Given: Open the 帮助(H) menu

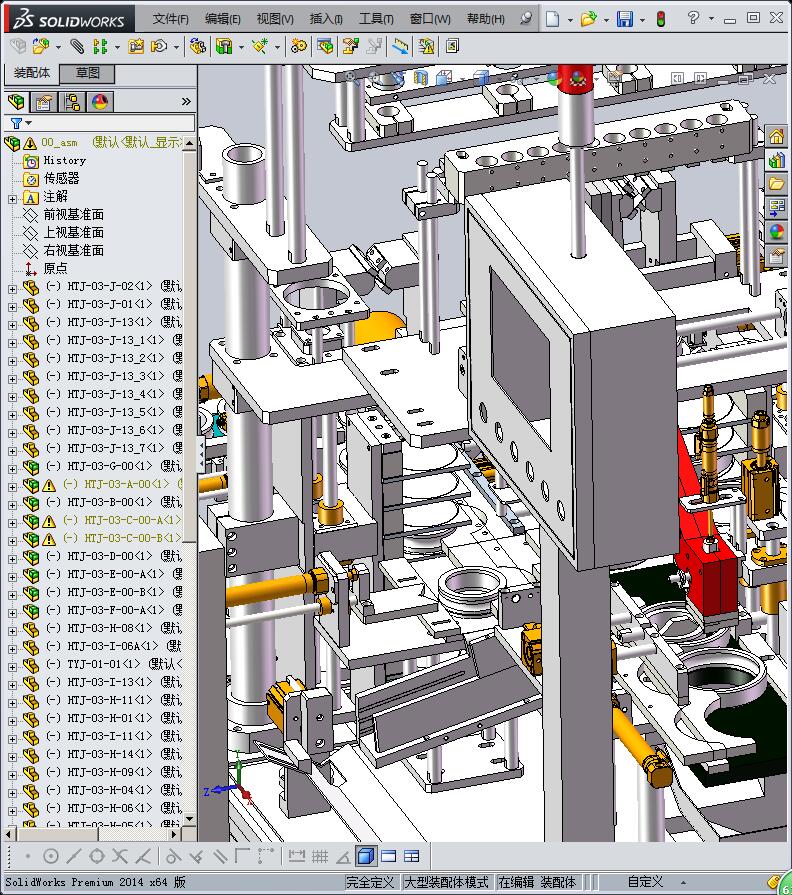Looking at the screenshot, I should click(x=486, y=19).
